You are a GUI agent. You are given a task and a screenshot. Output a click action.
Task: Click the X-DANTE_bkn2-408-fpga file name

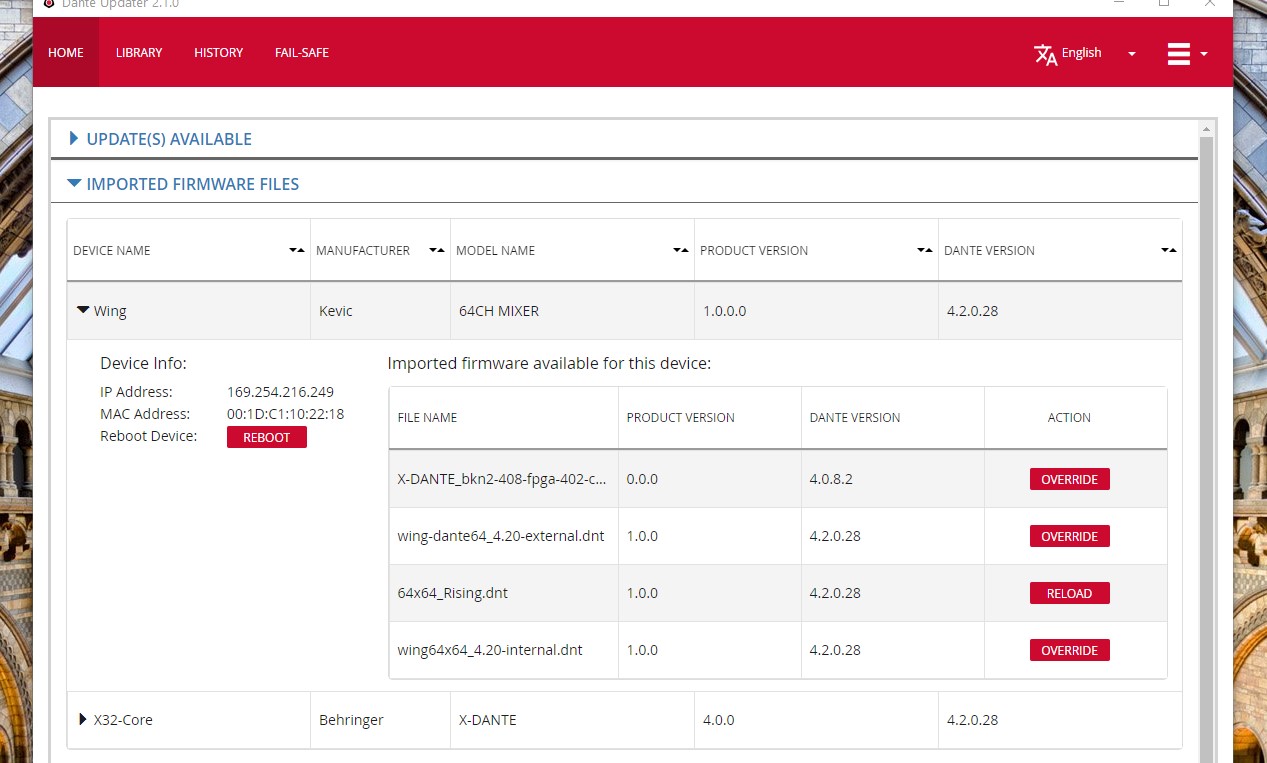[502, 479]
